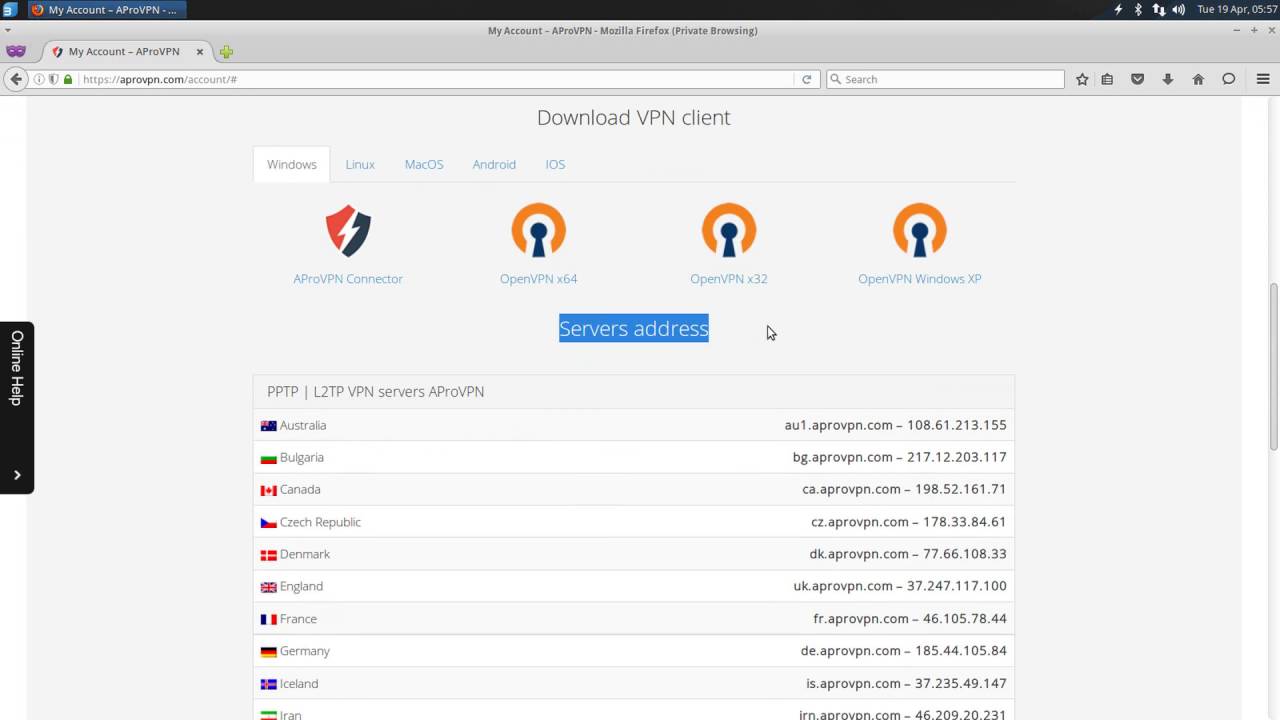This screenshot has width=1280, height=720.
Task: Click cz.aprovpn.com – 178.33.84.61 address
Action: pos(909,522)
